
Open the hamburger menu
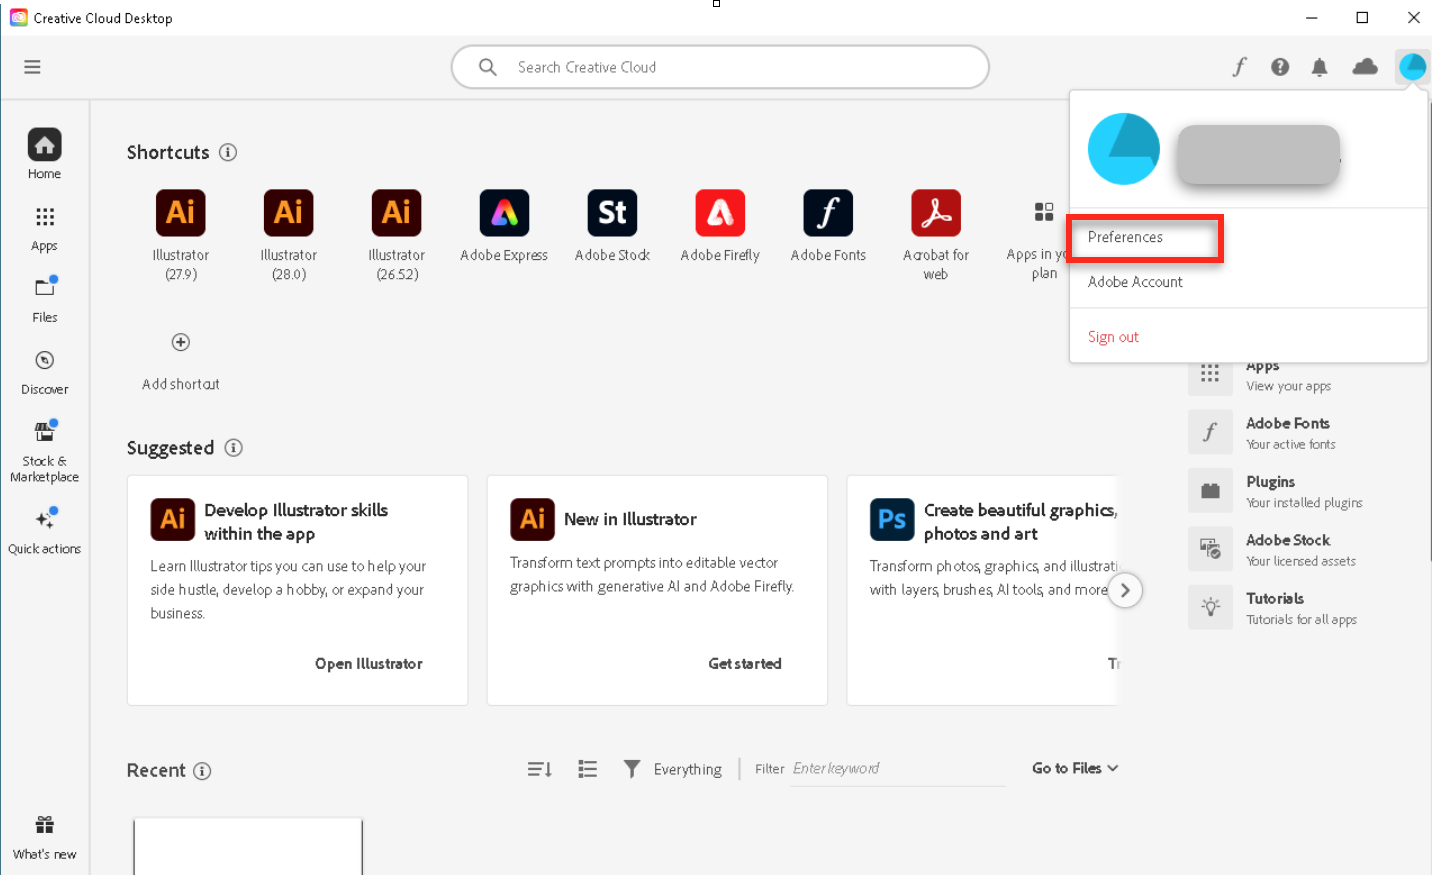(x=32, y=67)
